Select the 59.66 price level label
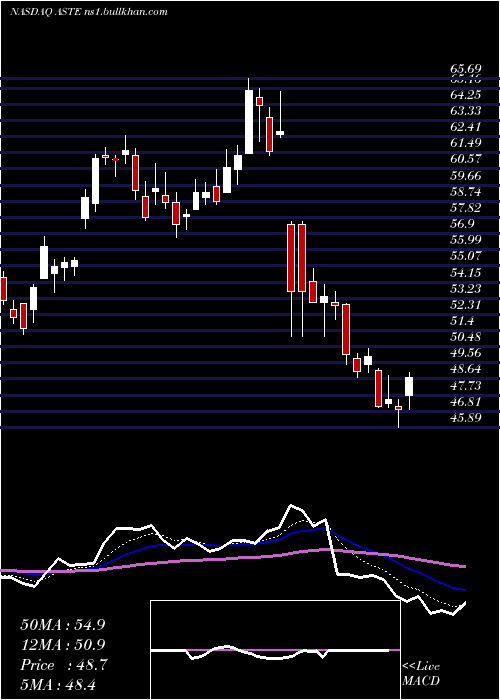 [x=466, y=175]
